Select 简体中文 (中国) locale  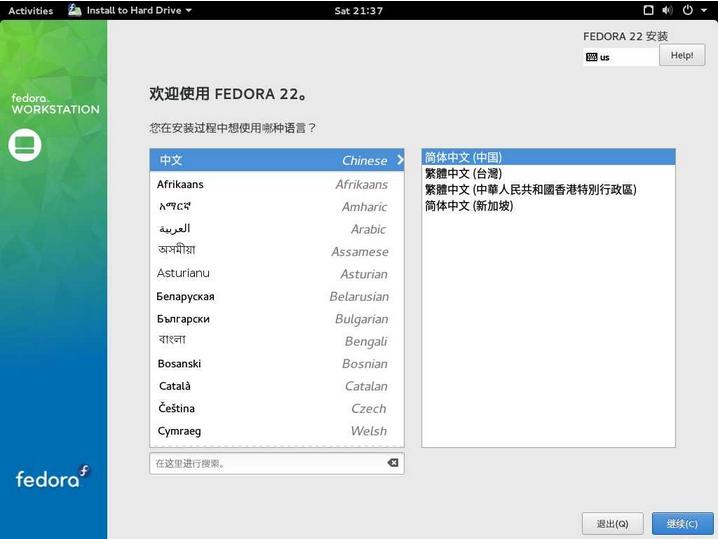pos(548,157)
